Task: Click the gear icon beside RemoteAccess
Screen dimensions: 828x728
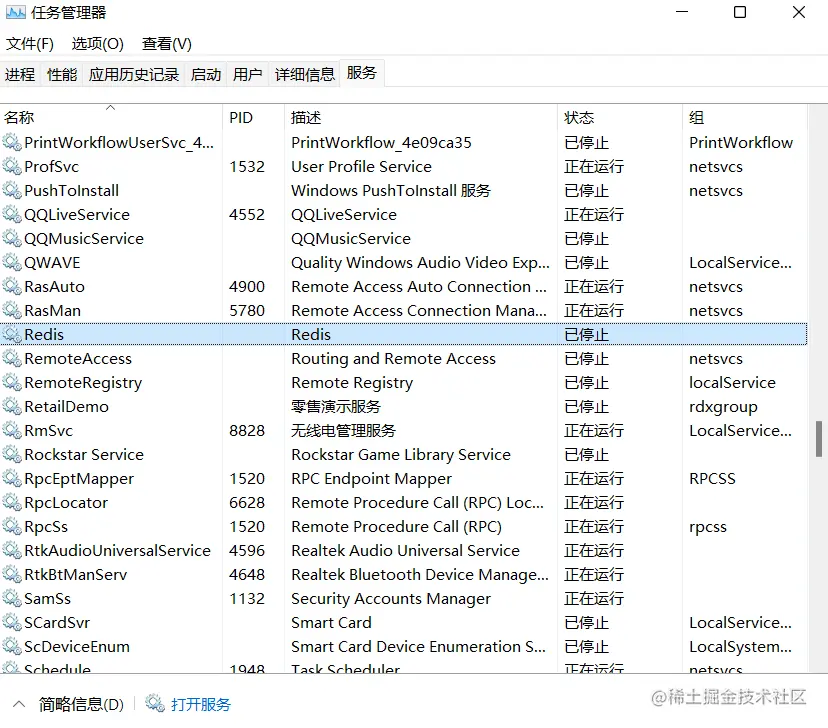Action: click(12, 358)
